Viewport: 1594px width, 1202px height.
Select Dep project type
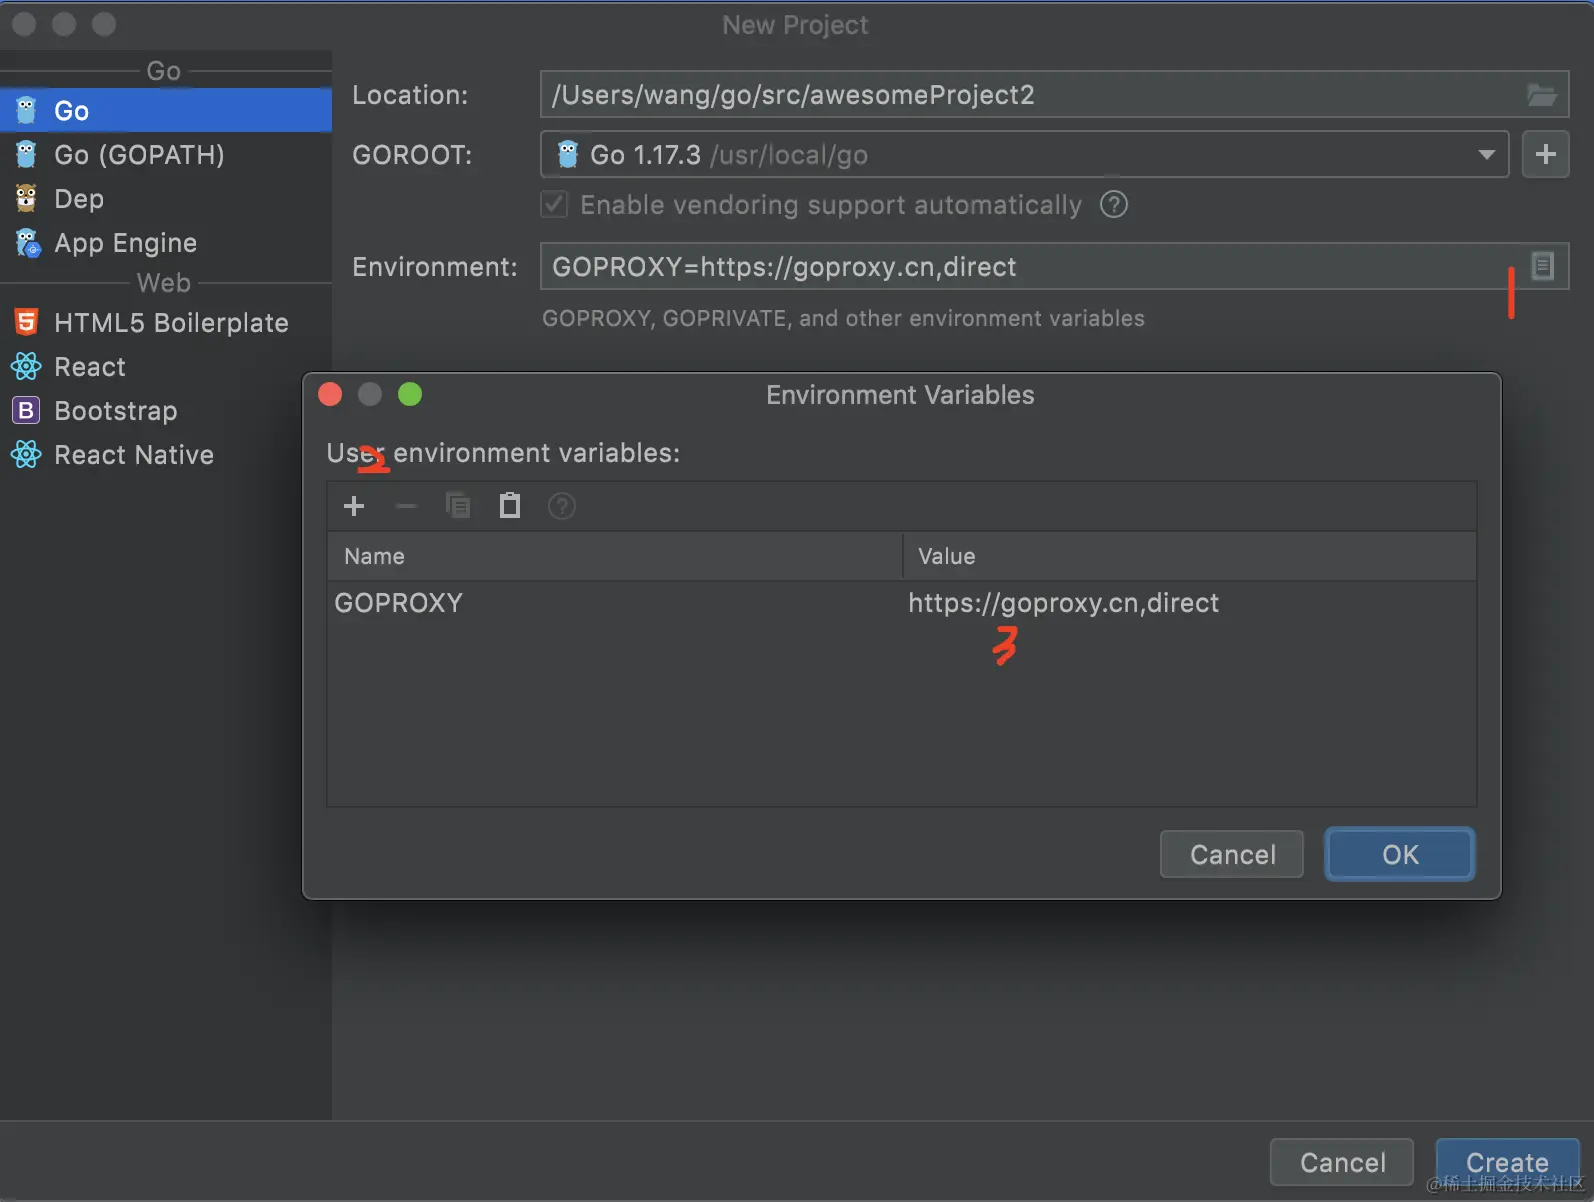click(x=79, y=199)
